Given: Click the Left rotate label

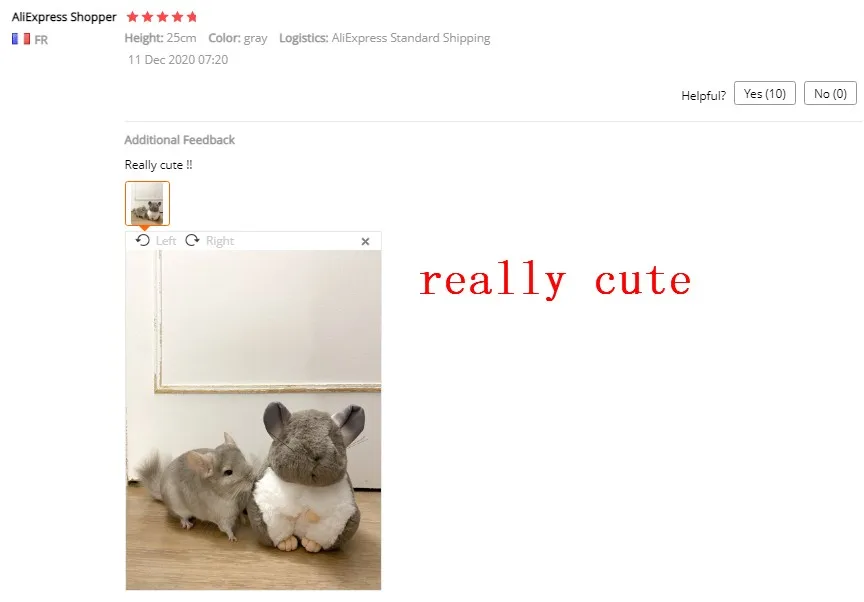Looking at the screenshot, I should 166,241.
